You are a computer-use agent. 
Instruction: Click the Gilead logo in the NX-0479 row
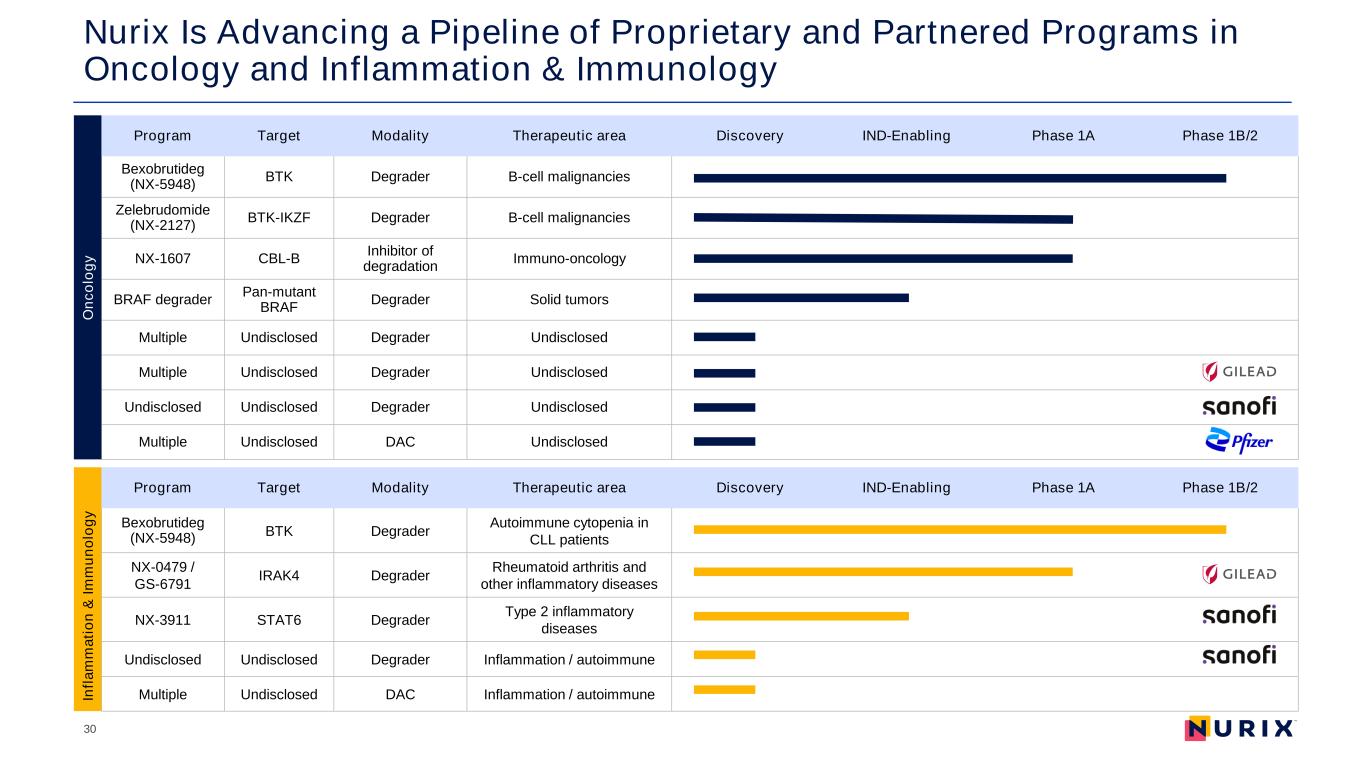(1239, 574)
